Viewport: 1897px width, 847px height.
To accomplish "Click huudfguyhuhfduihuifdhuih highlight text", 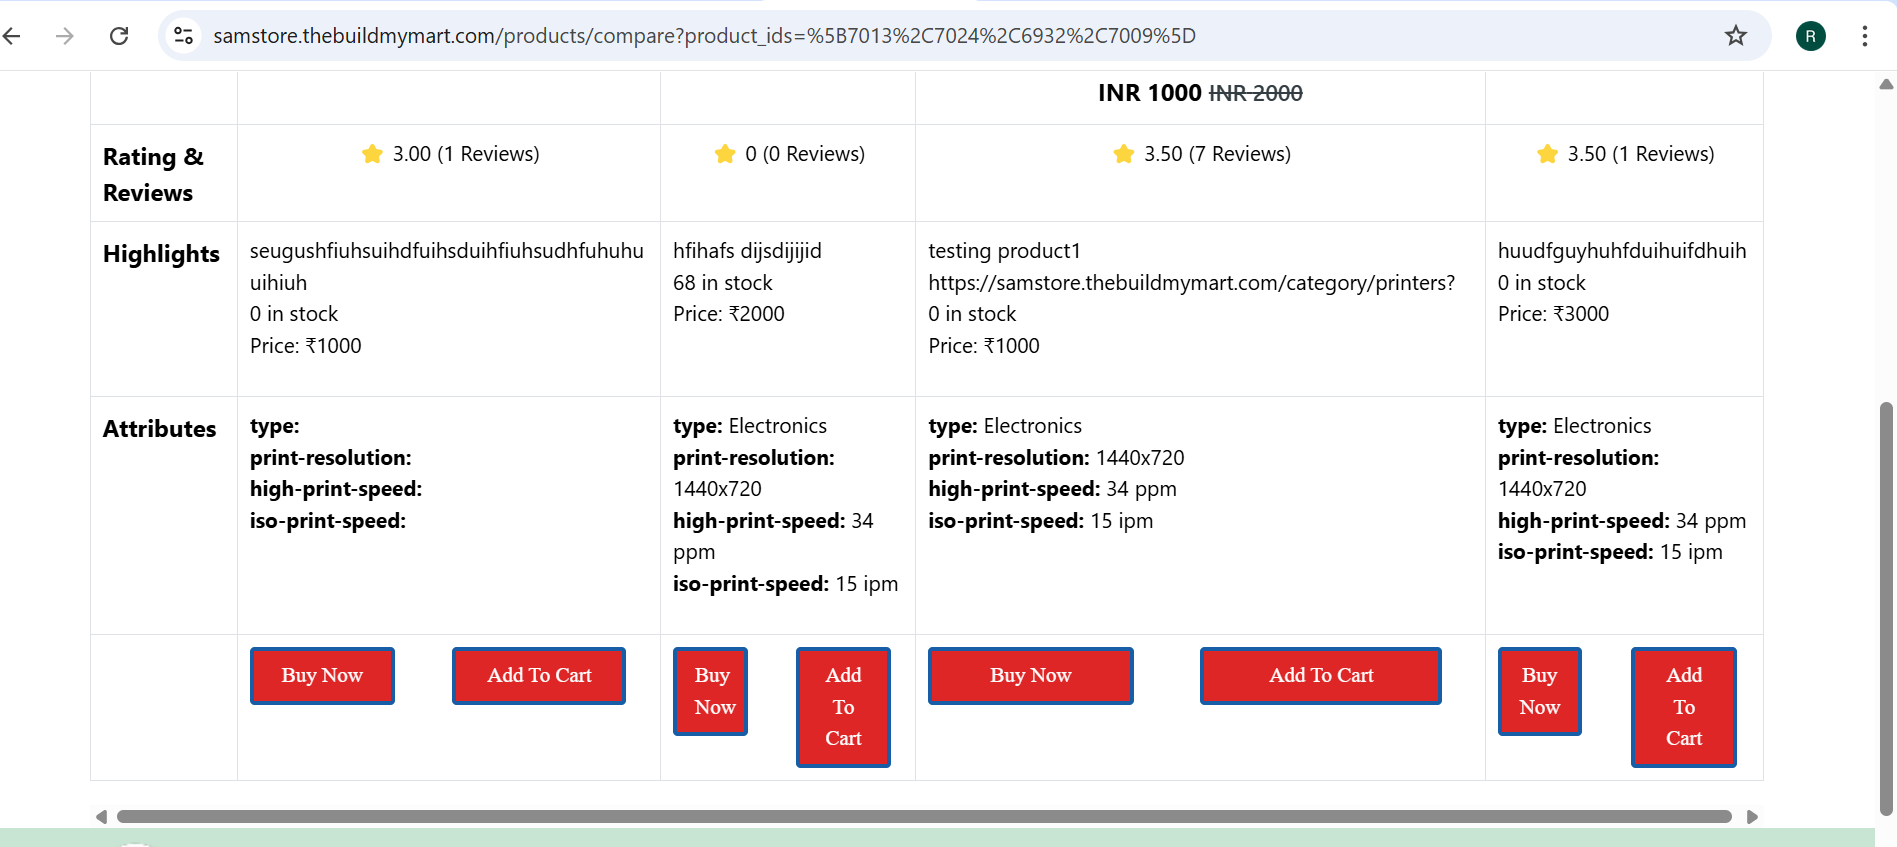I will (1622, 251).
